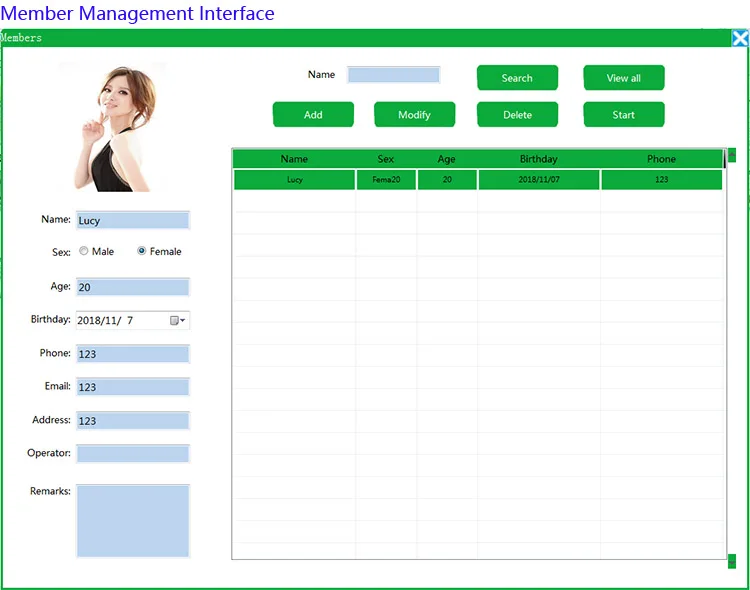Click the Start button
Screen dimensions: 750x590
click(624, 115)
